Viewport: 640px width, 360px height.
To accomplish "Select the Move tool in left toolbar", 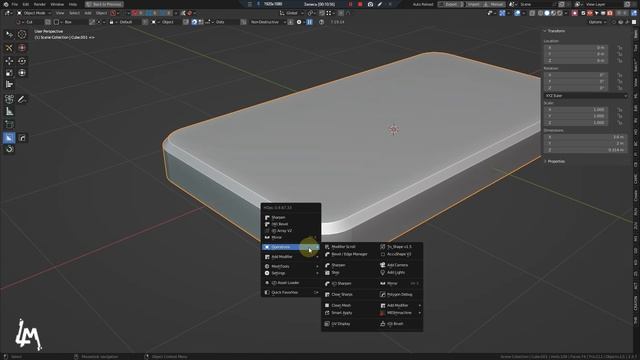I will (x=9, y=61).
